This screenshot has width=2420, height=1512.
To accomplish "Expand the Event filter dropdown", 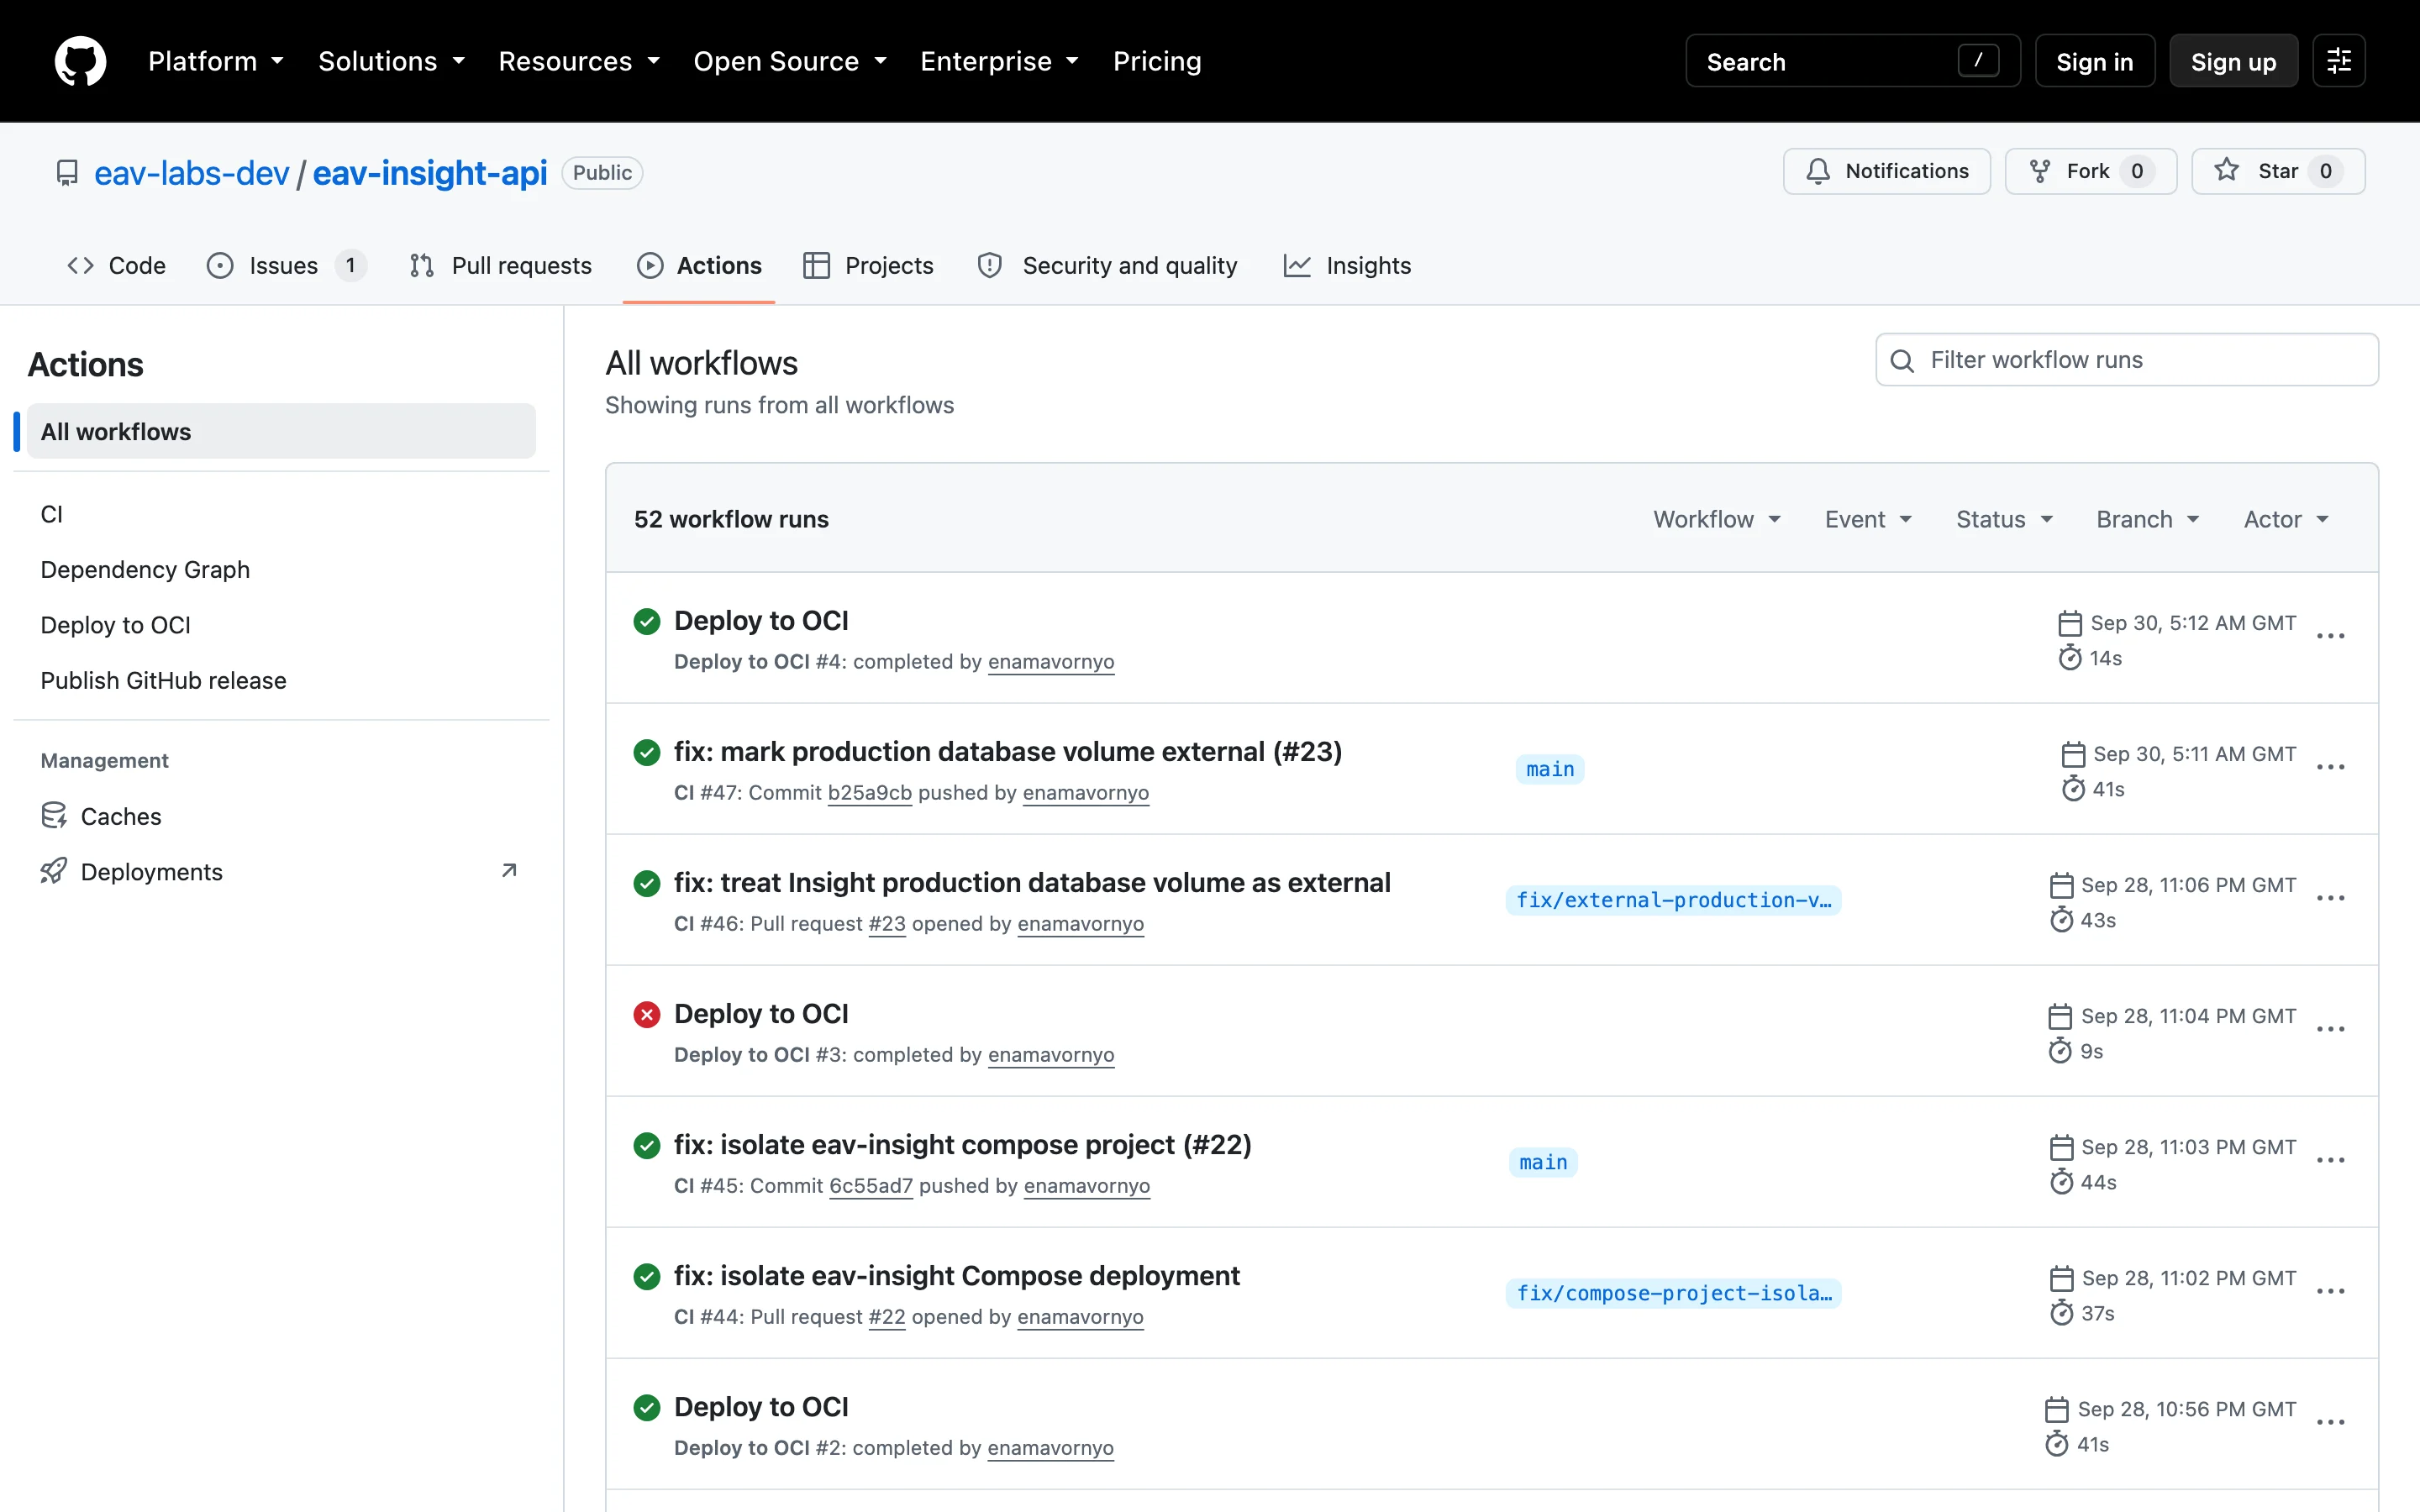I will click(x=1868, y=519).
